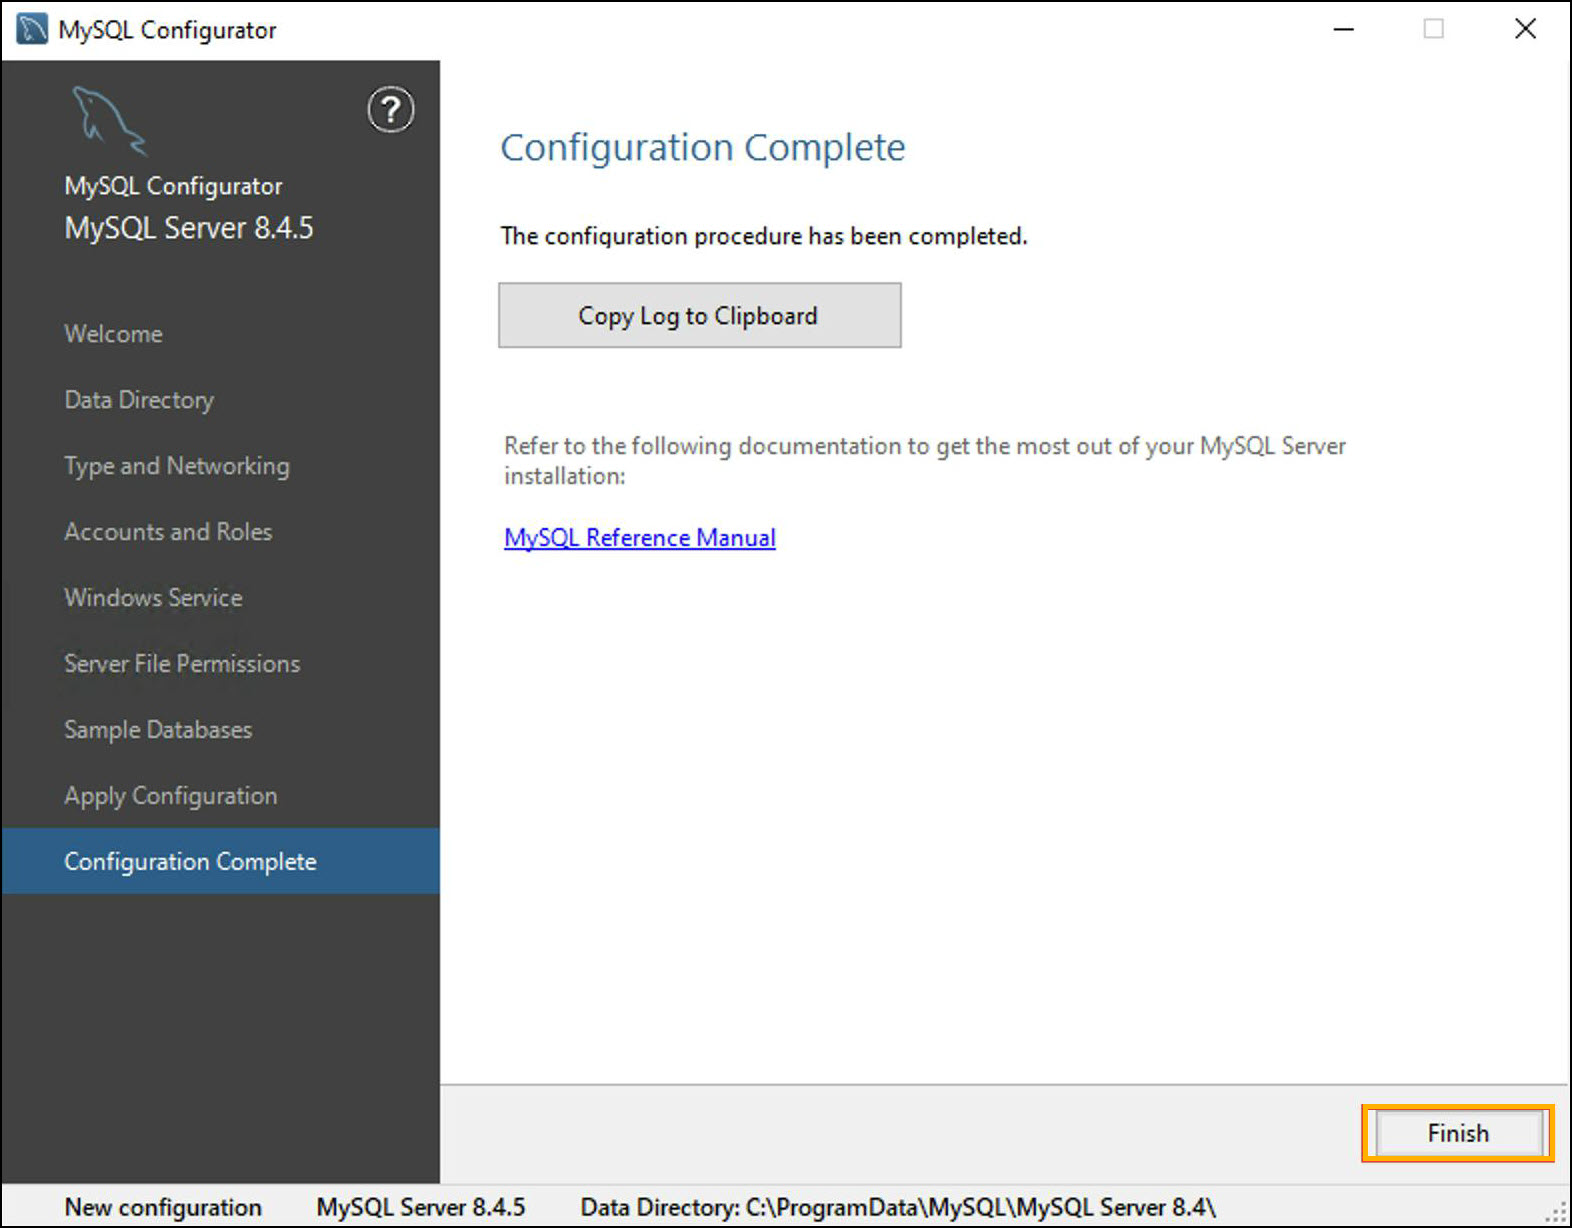Select the Sample Databases step
Viewport: 1572px width, 1228px height.
(158, 730)
